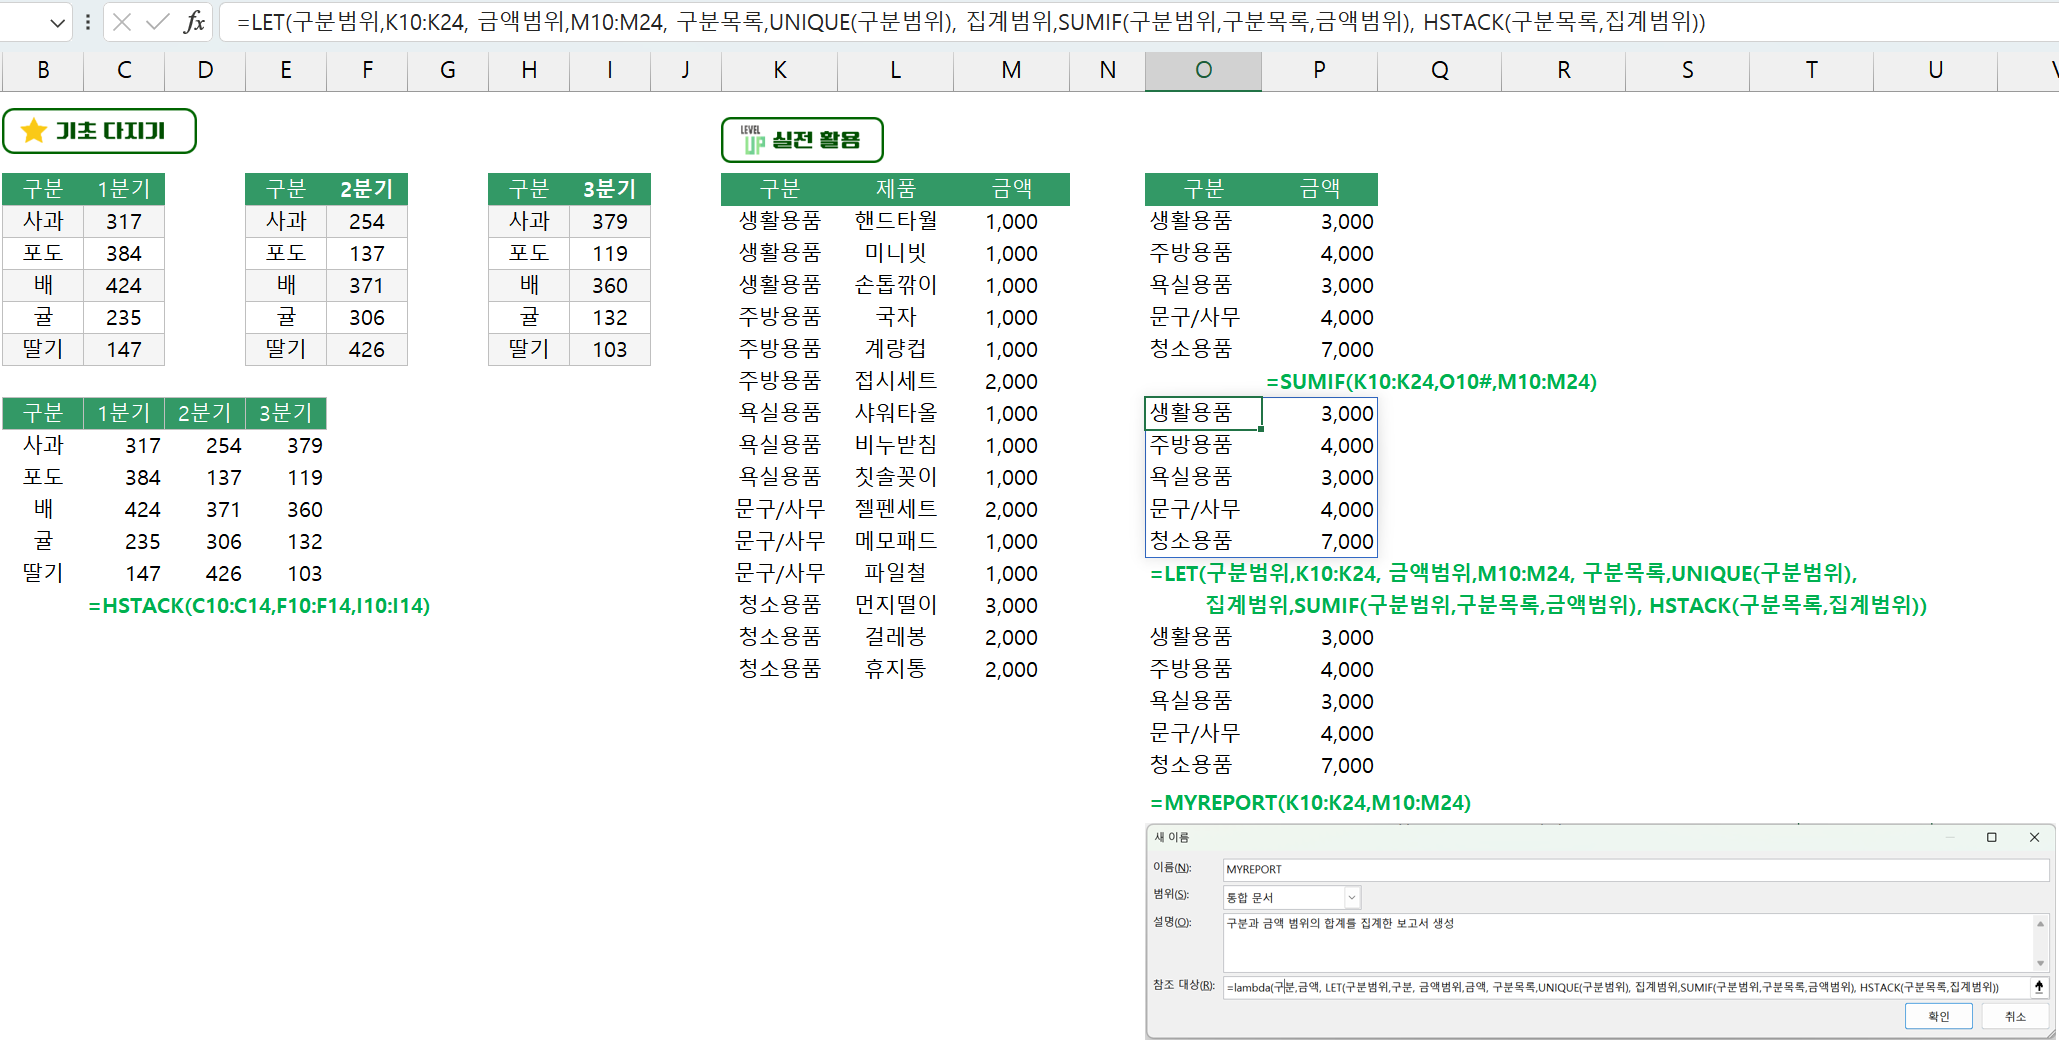
Task: Click the 파일철 product cell
Action: pyautogui.click(x=895, y=573)
